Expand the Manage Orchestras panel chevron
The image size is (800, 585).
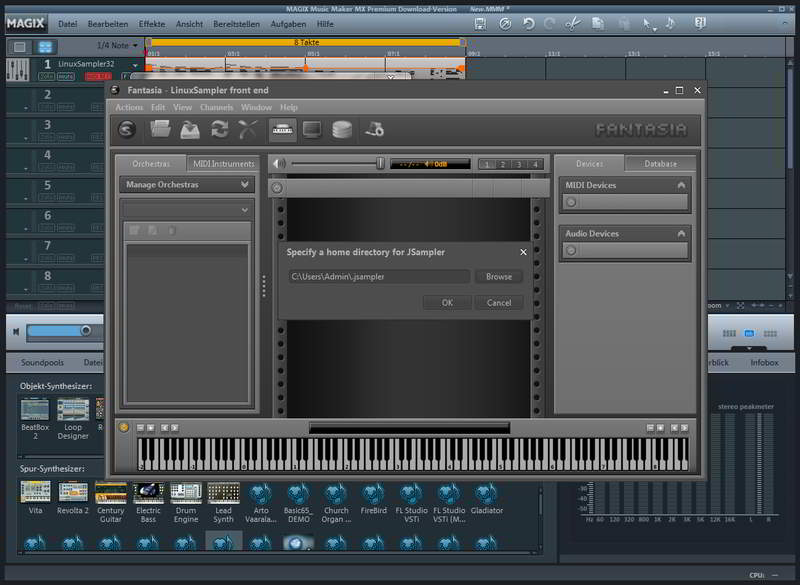244,184
